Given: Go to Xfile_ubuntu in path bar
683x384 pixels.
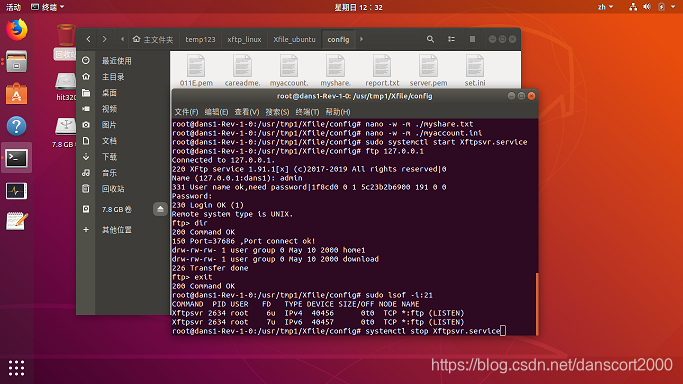Looking at the screenshot, I should coord(294,39).
